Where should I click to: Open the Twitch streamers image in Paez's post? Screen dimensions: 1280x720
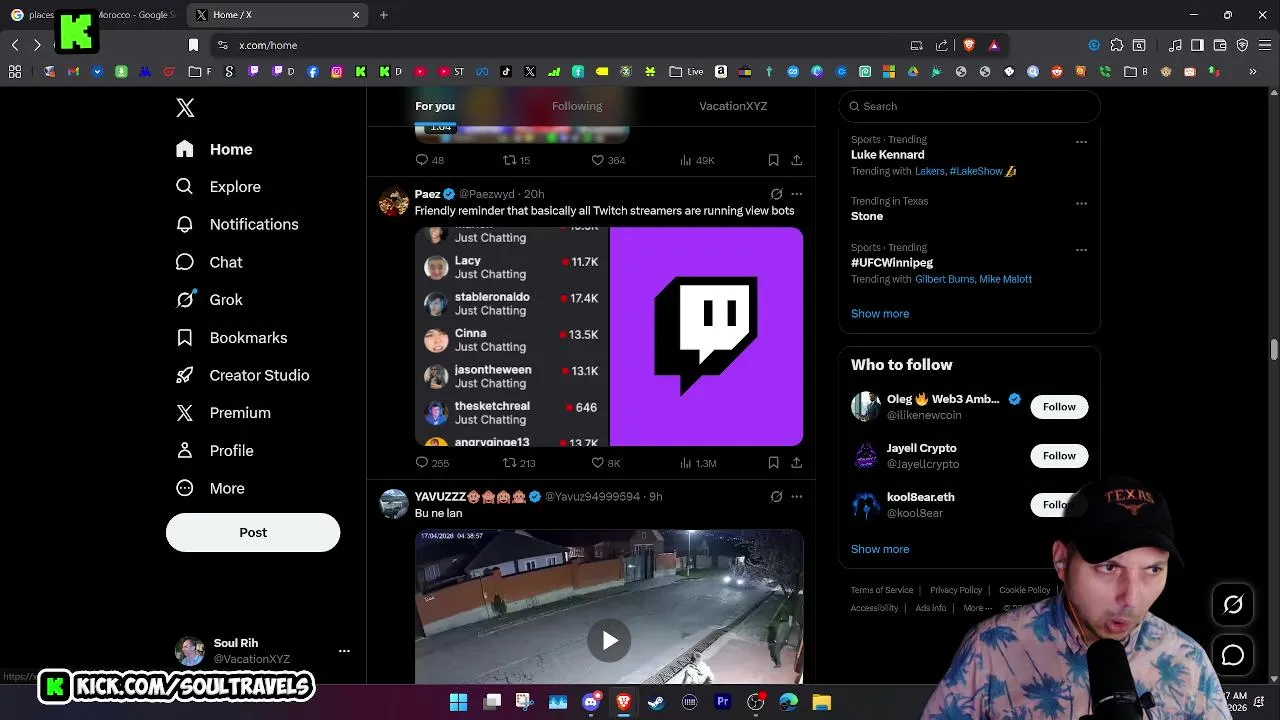[609, 336]
